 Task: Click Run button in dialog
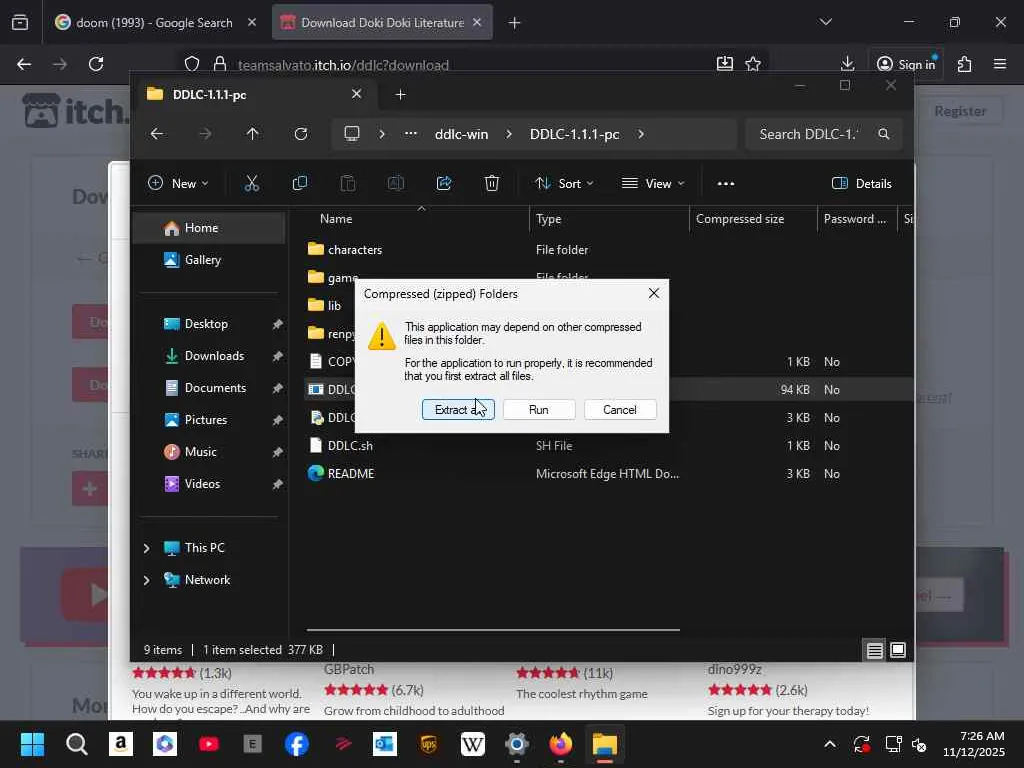pos(539,409)
